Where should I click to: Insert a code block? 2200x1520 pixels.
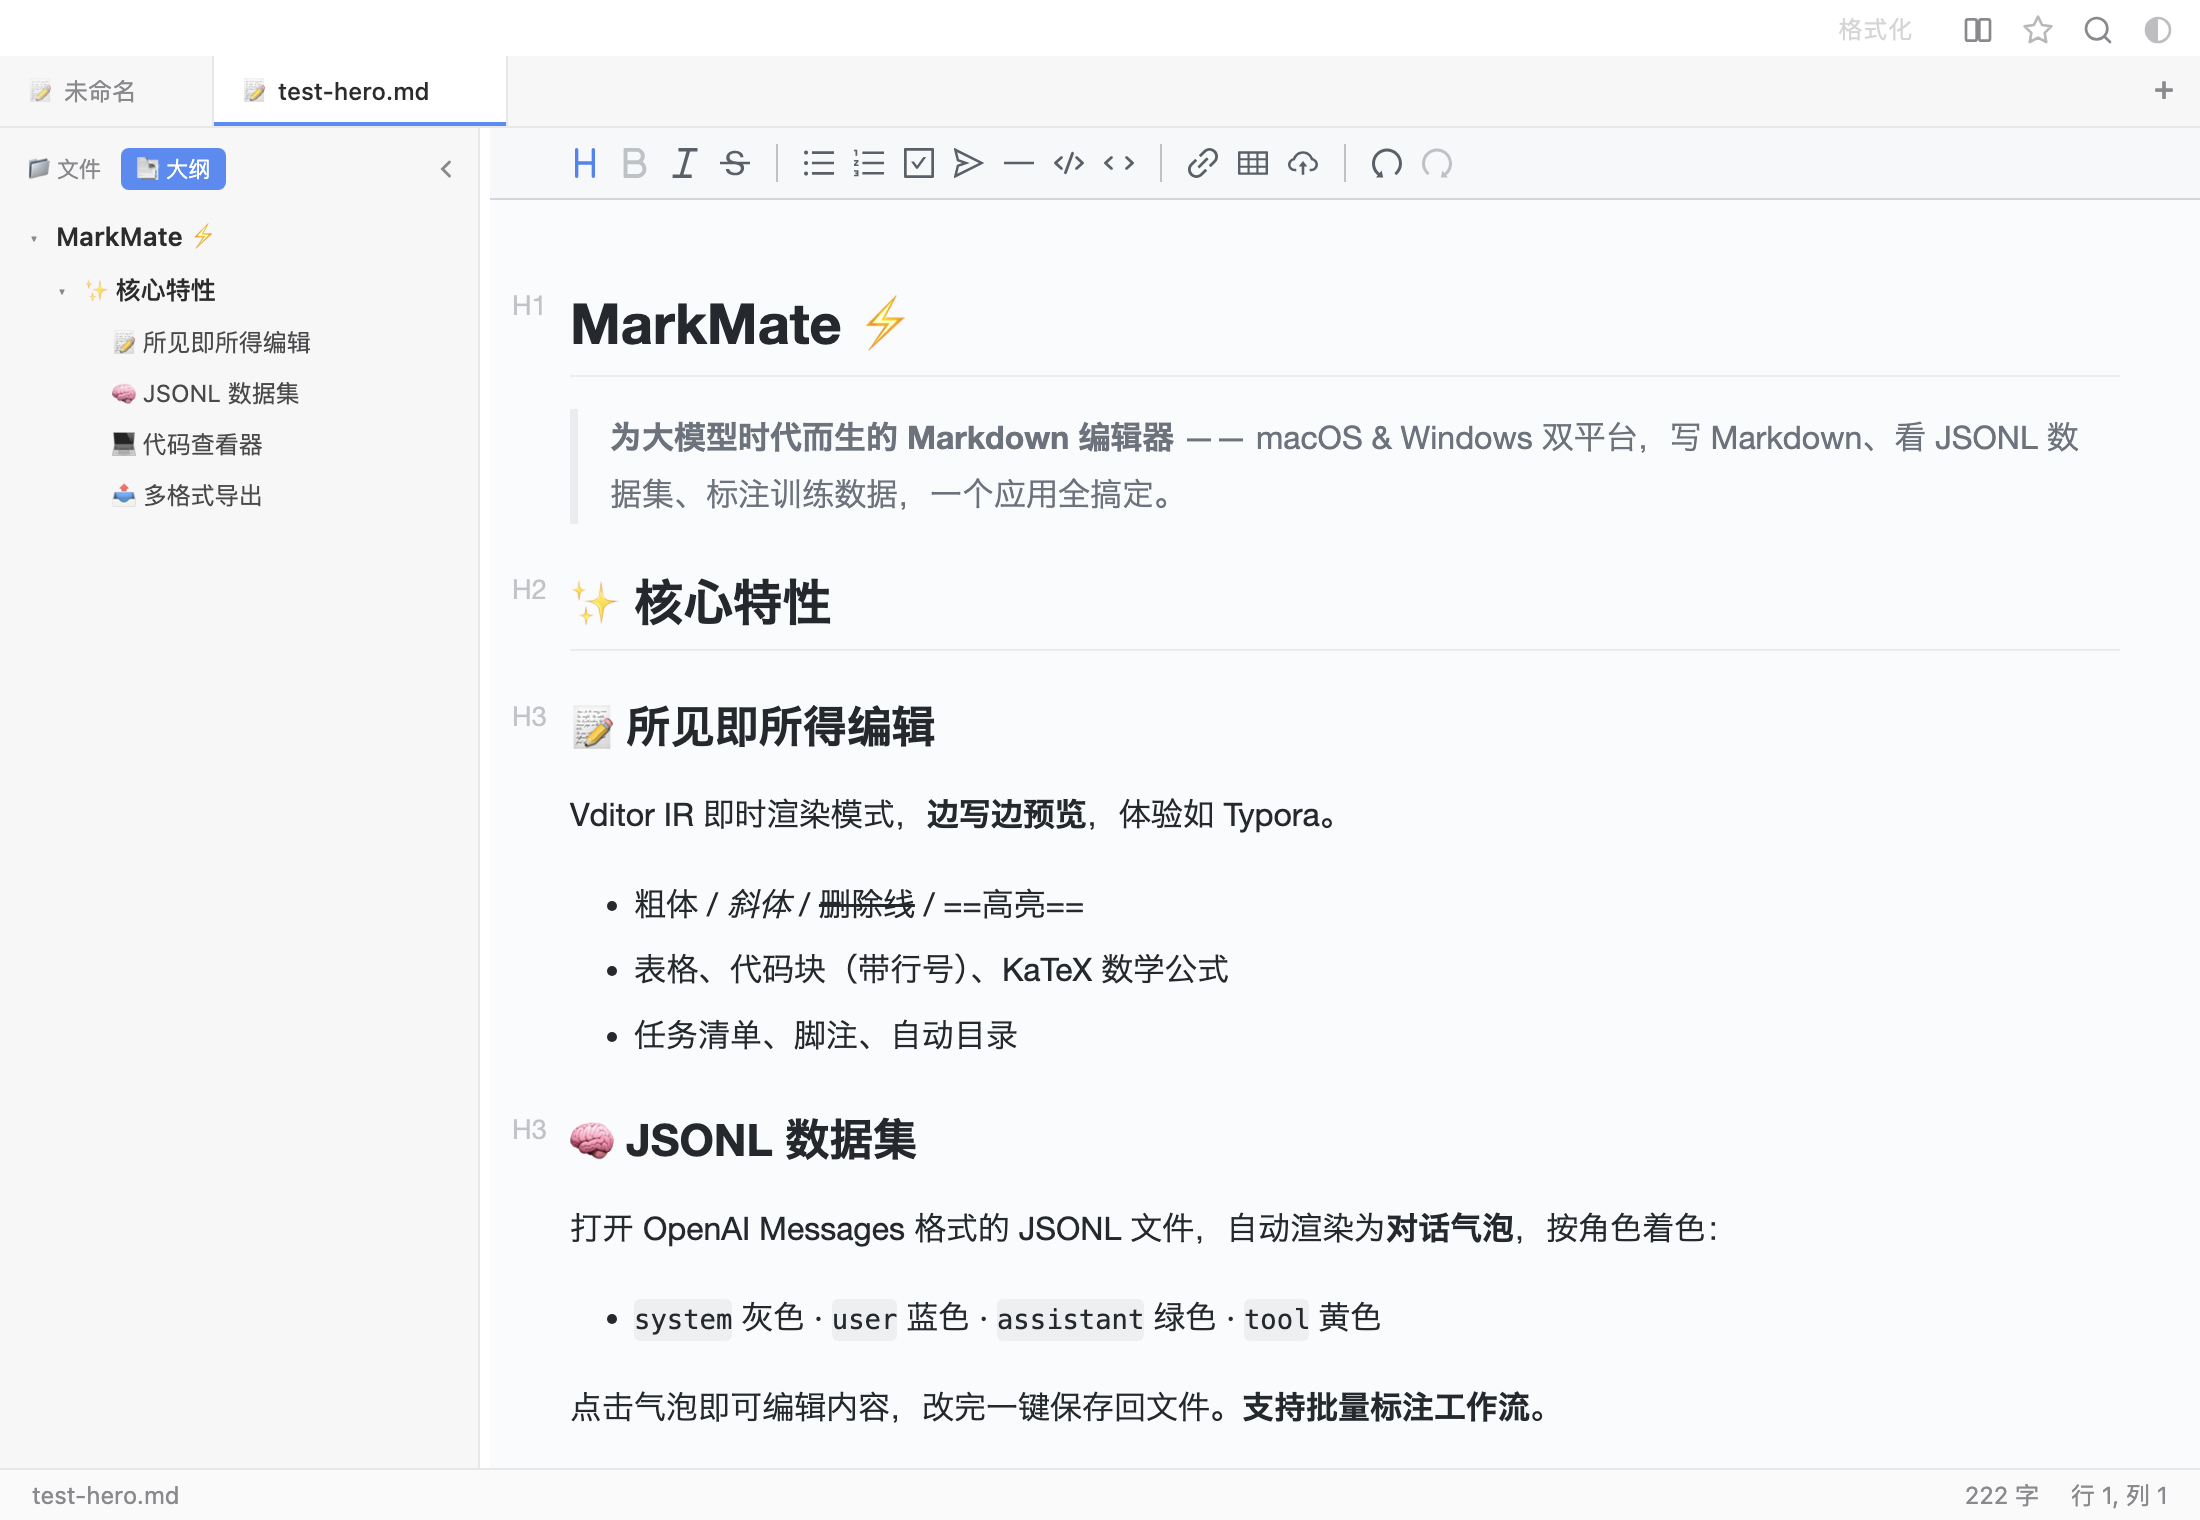point(1069,163)
